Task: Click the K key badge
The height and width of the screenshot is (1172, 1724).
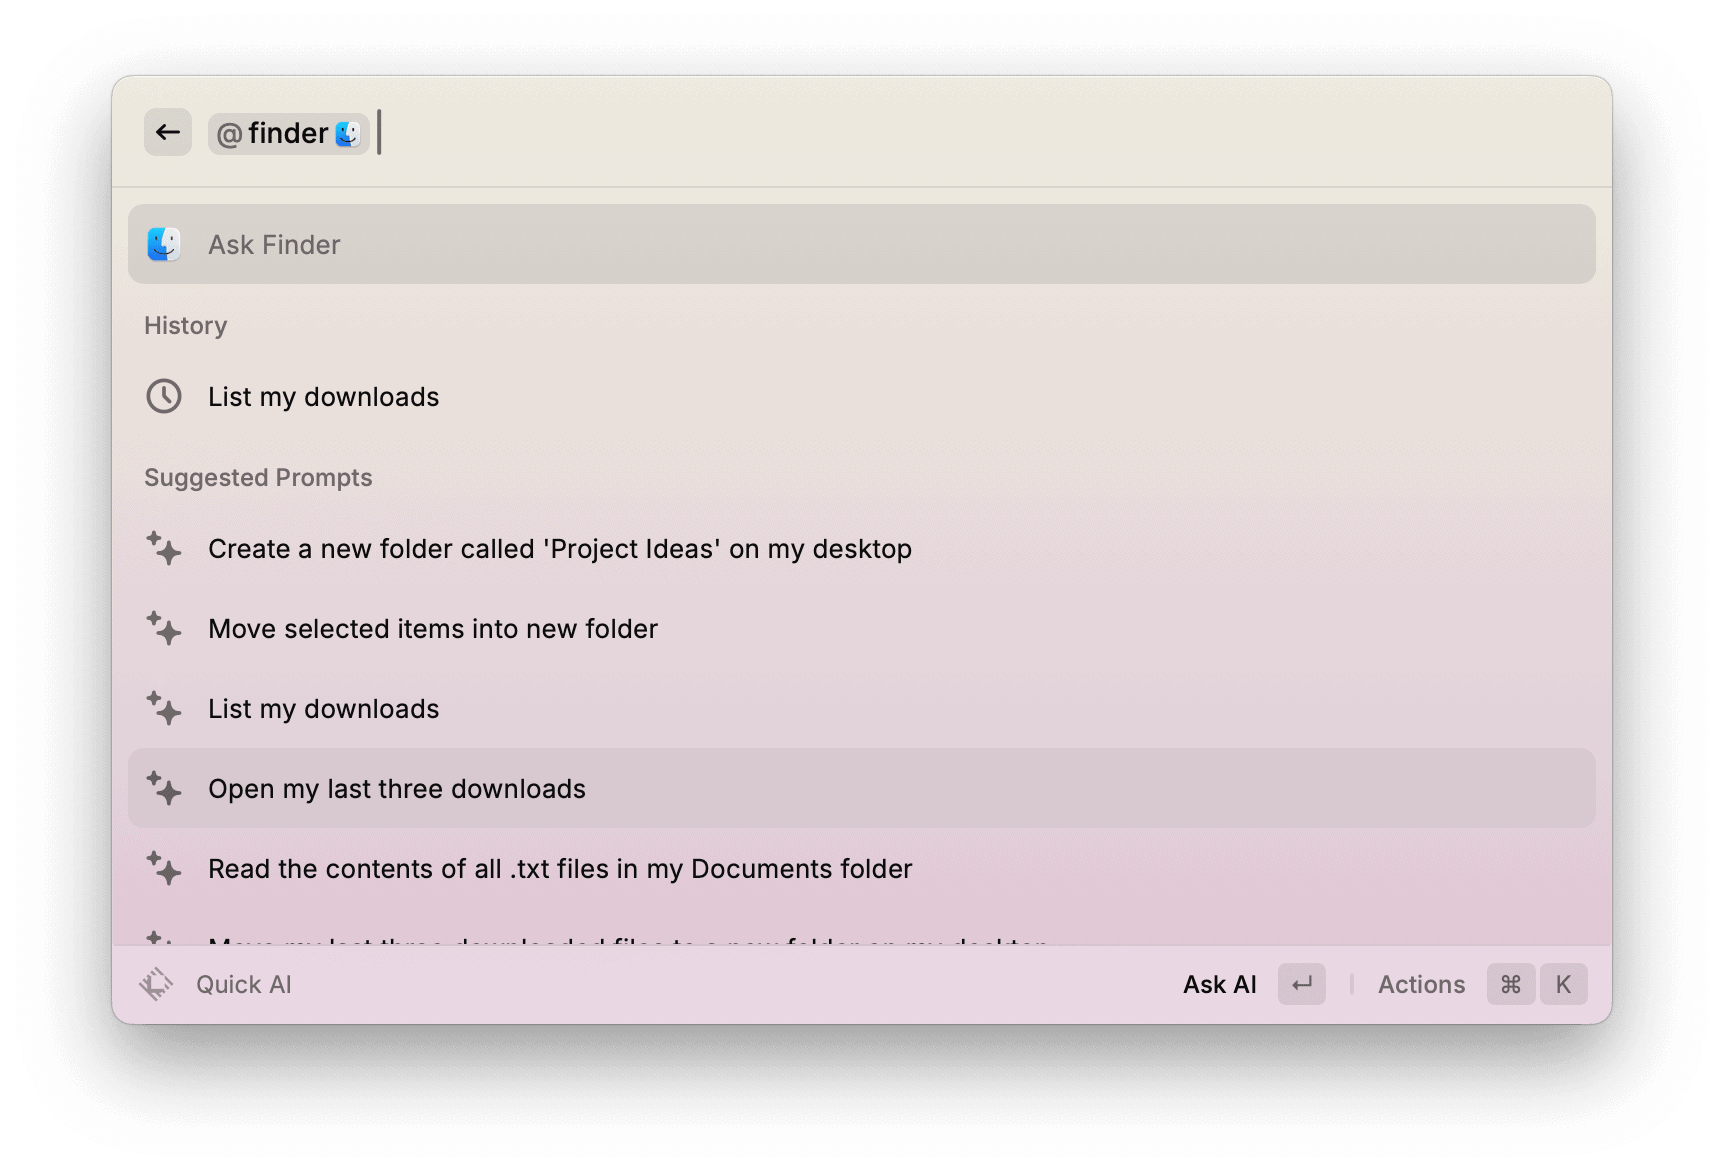Action: [1563, 984]
